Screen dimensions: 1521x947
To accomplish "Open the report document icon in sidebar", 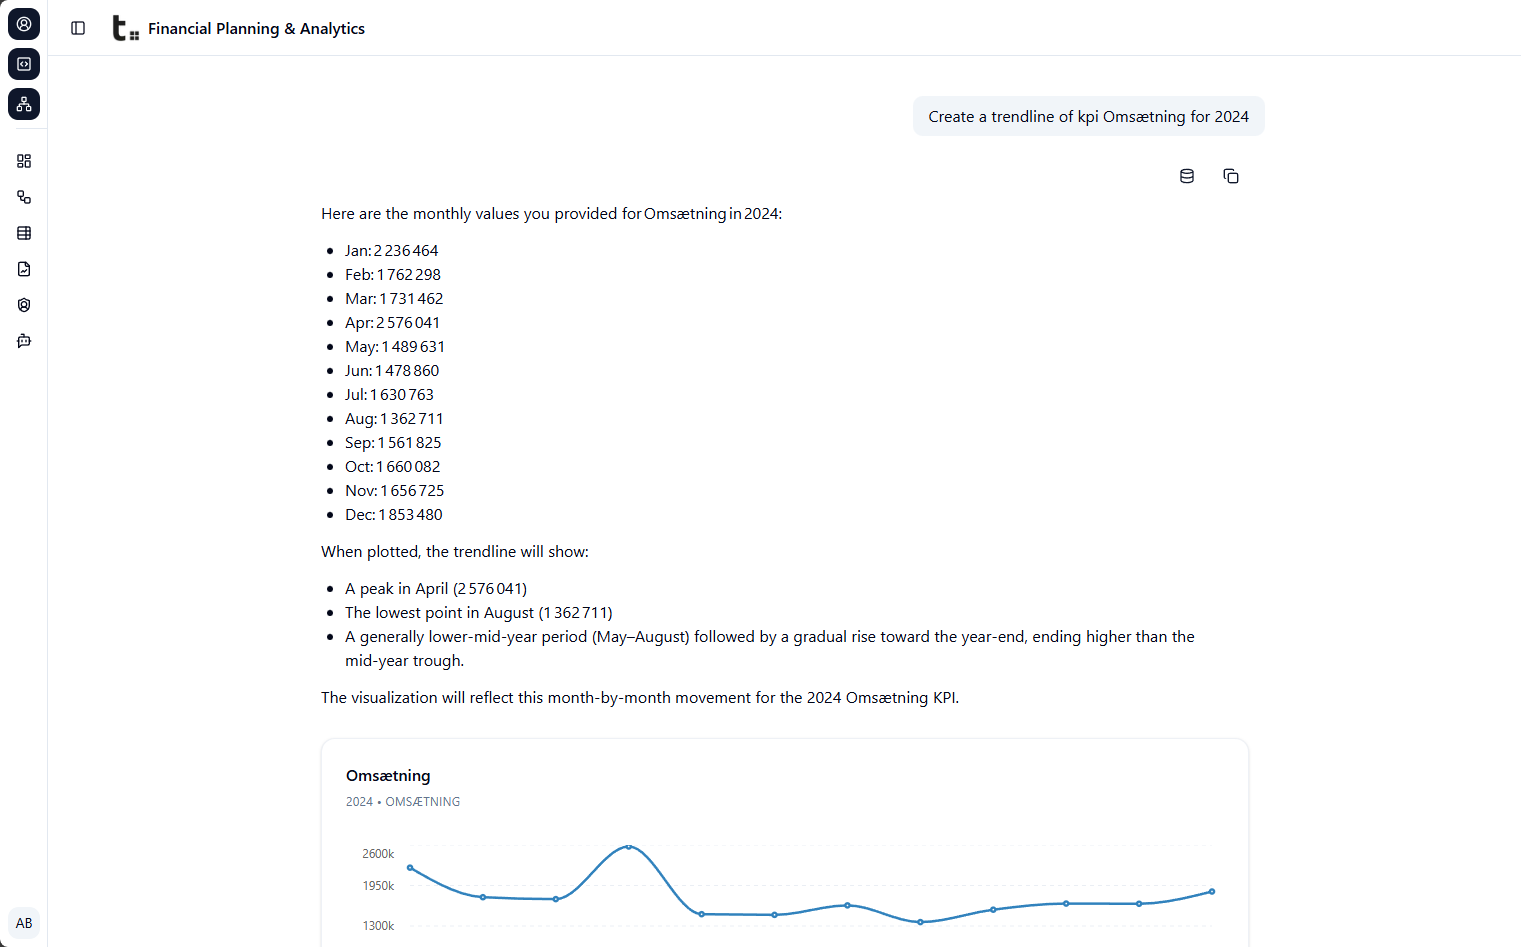I will [x=23, y=268].
